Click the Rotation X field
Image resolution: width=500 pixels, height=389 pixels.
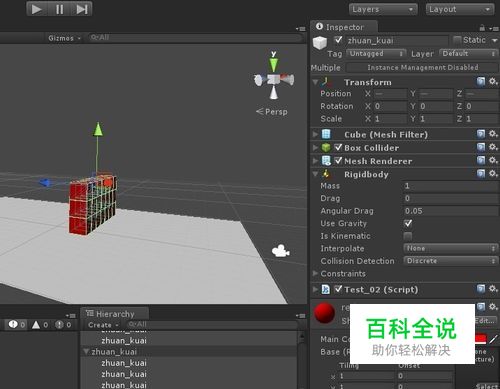(x=390, y=106)
